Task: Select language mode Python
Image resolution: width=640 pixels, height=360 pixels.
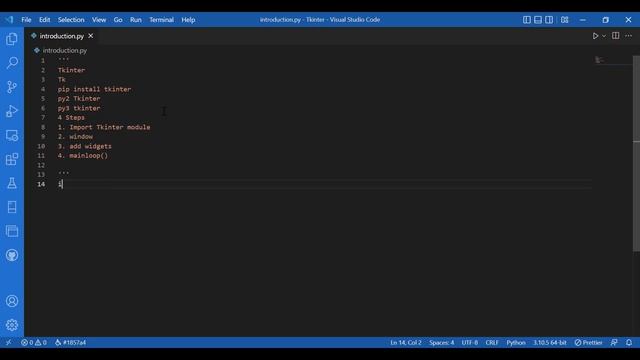Action: 516,342
